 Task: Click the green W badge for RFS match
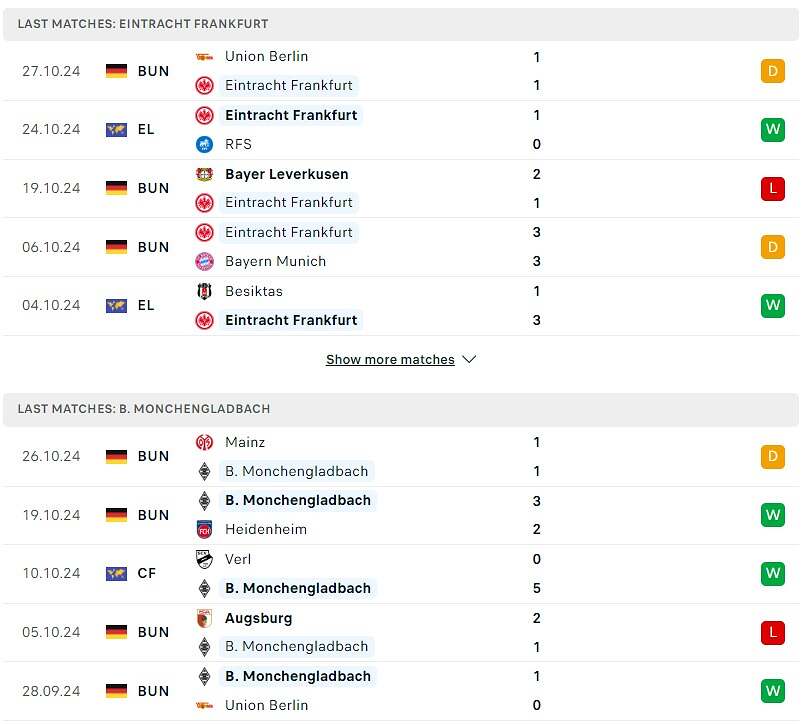tap(772, 129)
